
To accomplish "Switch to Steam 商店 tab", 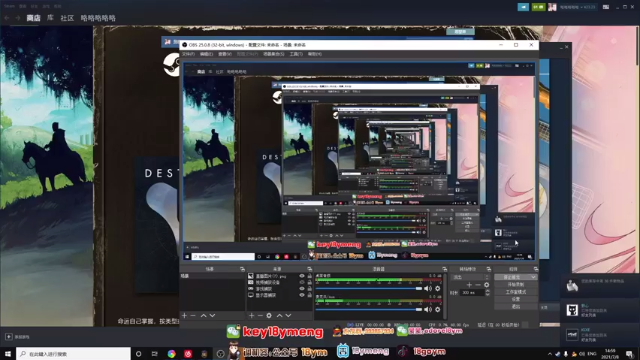I will click(x=33, y=18).
